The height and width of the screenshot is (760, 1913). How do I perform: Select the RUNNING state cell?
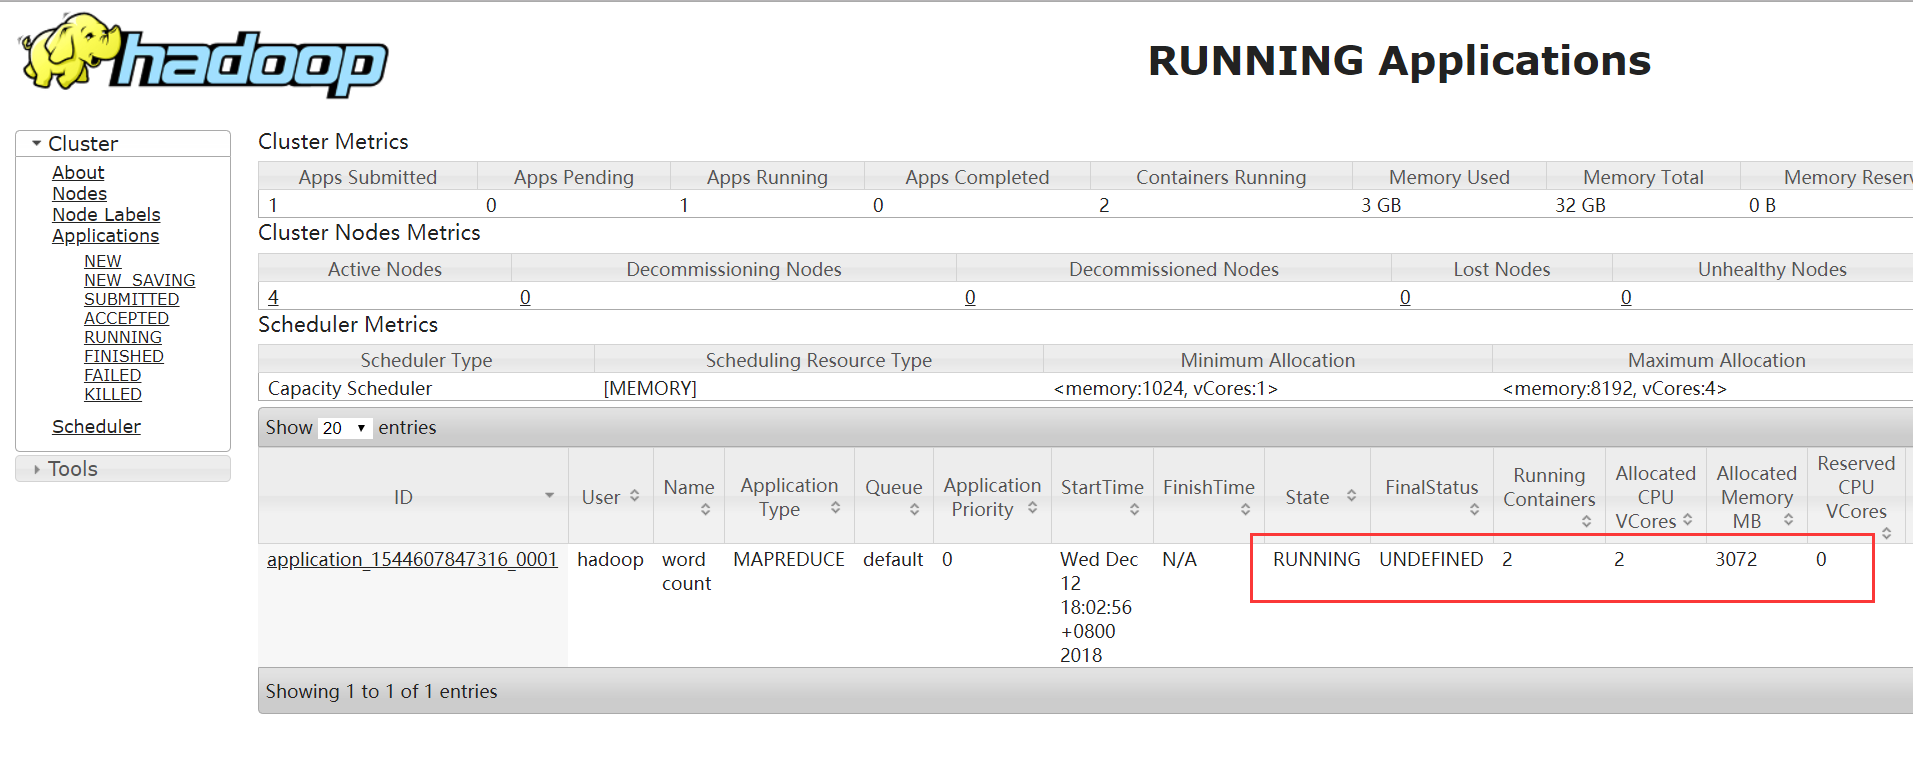tap(1316, 559)
